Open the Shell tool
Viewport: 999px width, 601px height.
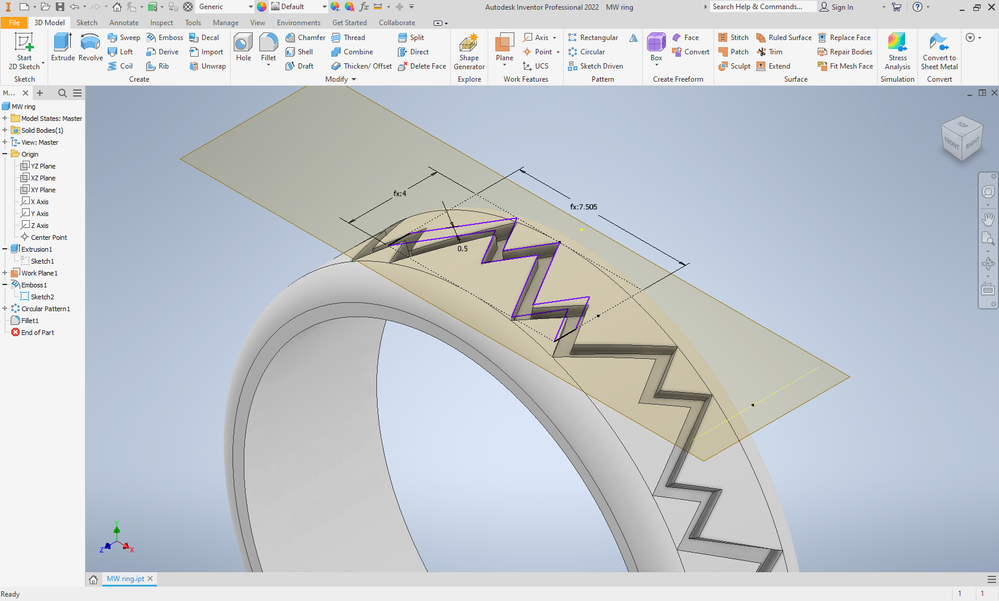click(x=299, y=52)
